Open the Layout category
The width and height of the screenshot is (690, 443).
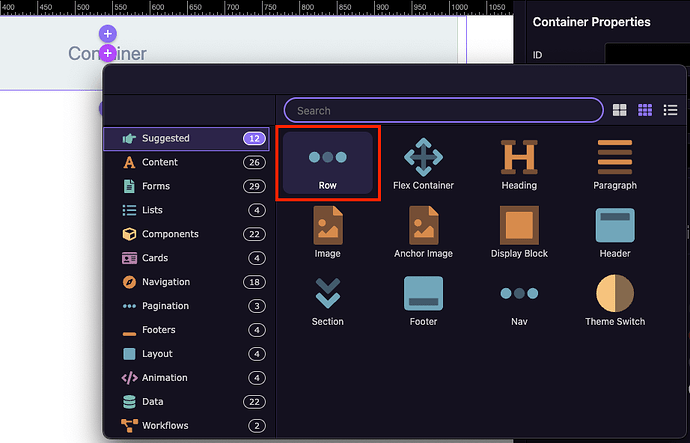coord(187,354)
